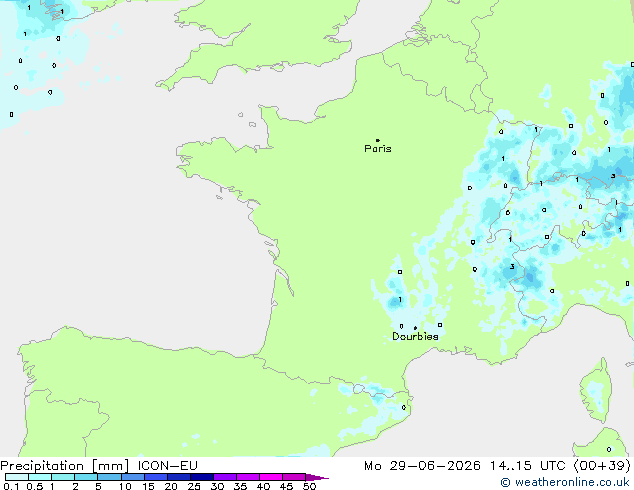Pick the 40–45 mm magenta swatch
This screenshot has height=490, width=634.
[271, 477]
